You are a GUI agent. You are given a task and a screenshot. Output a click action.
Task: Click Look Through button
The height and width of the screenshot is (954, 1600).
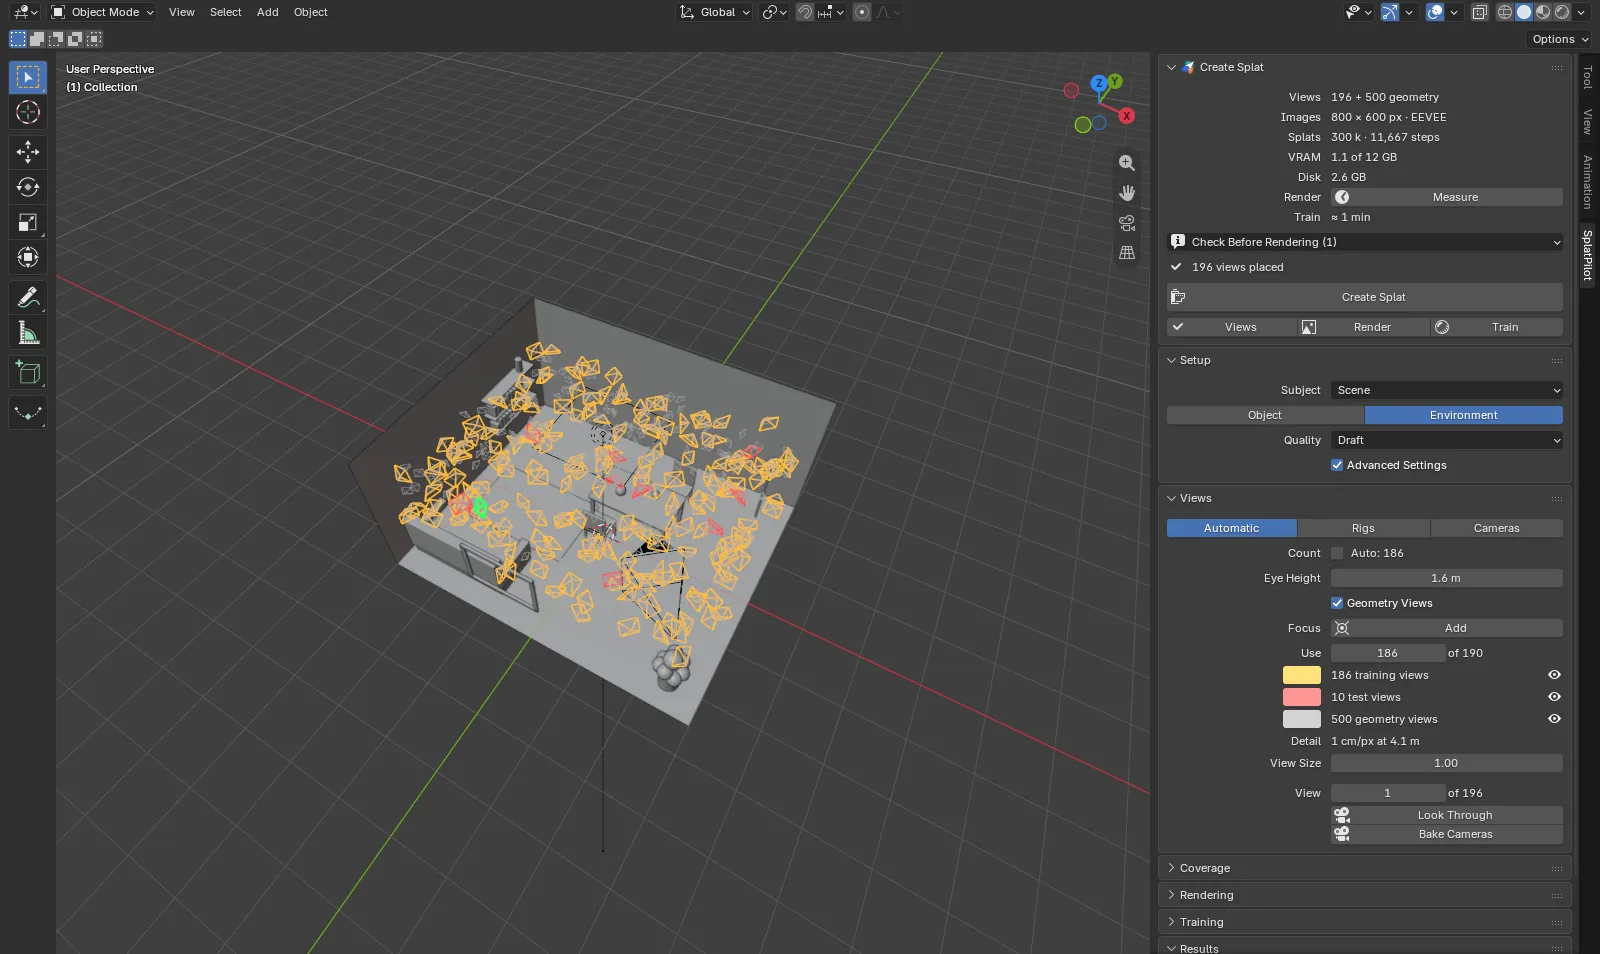[x=1447, y=815]
